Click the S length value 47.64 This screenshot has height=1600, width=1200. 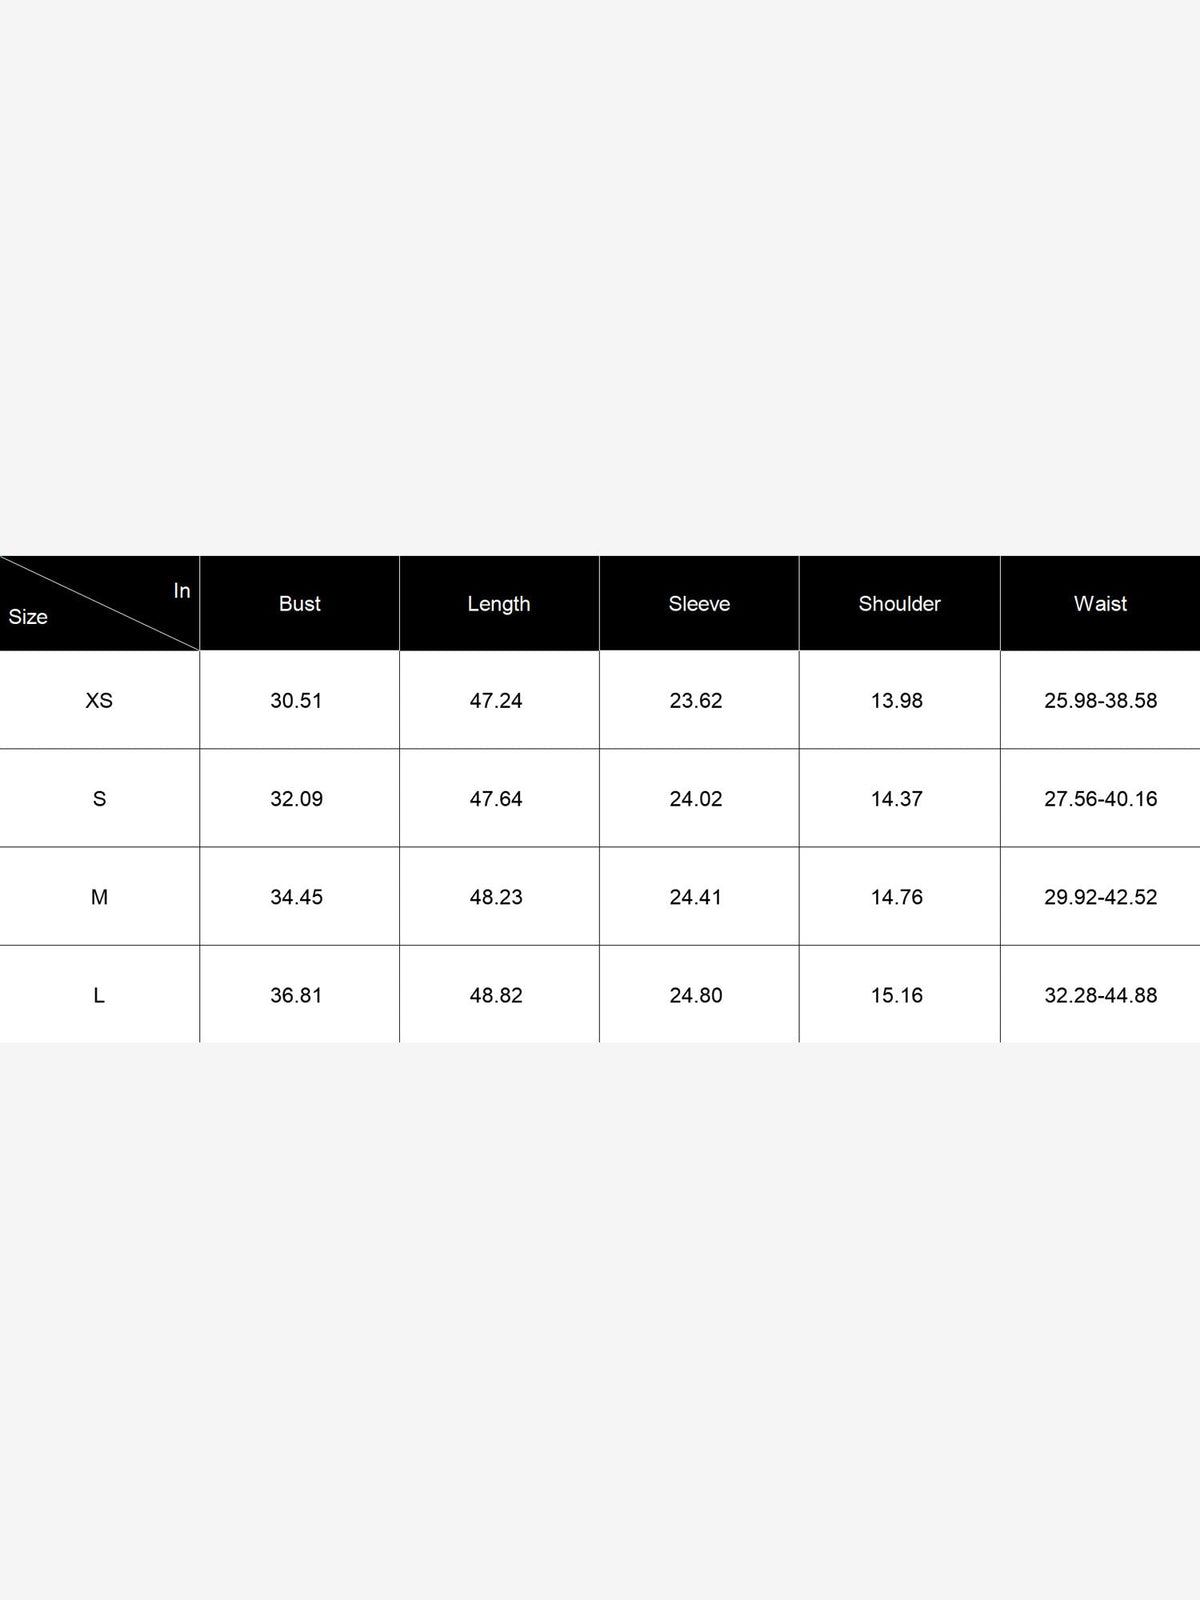(496, 799)
